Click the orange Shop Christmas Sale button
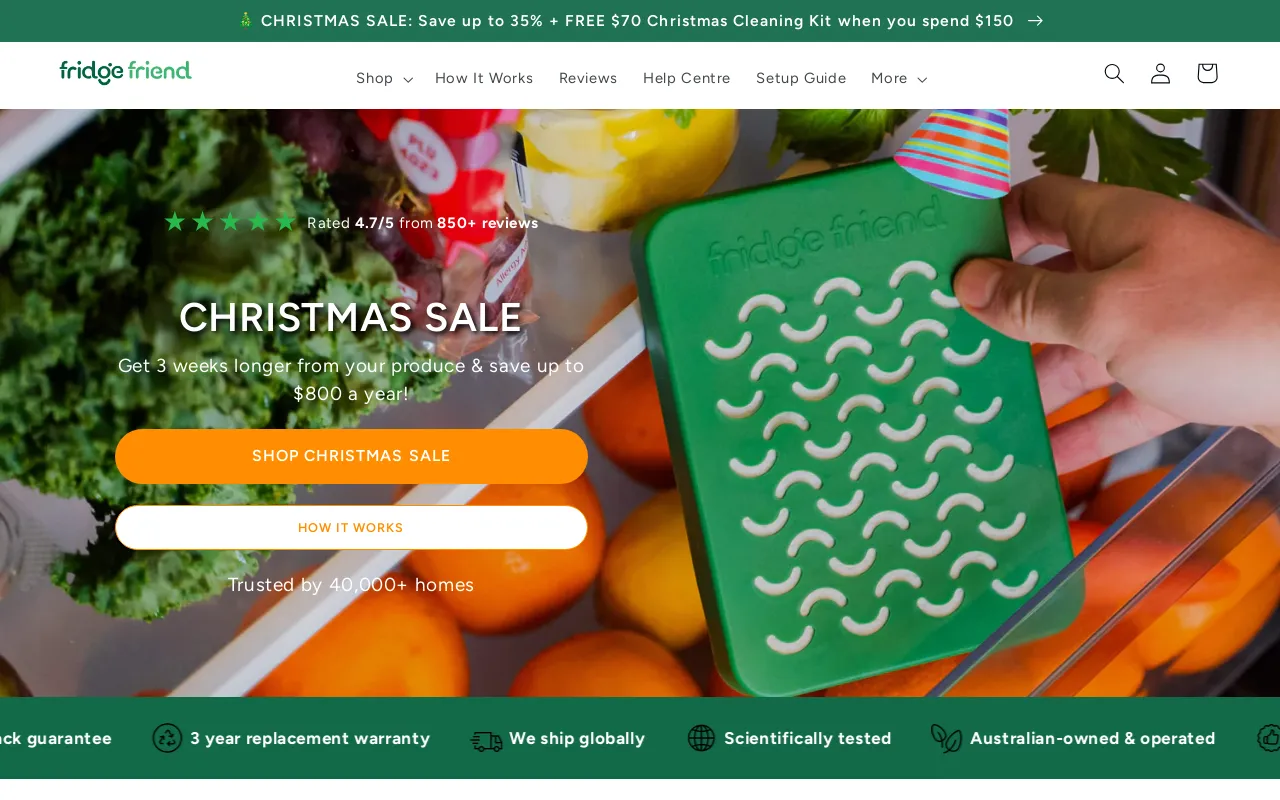Screen dimensions: 1280x800 (351, 456)
